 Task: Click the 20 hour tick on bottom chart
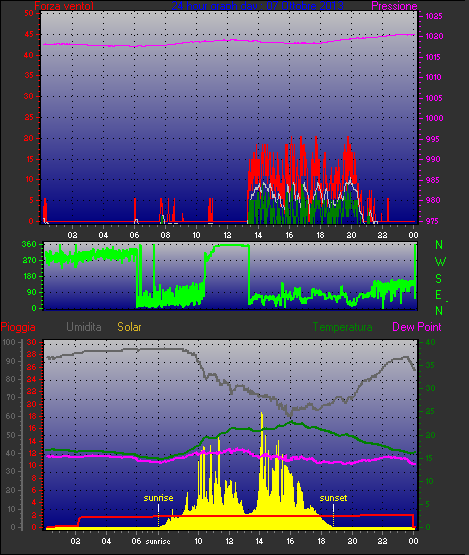click(352, 541)
